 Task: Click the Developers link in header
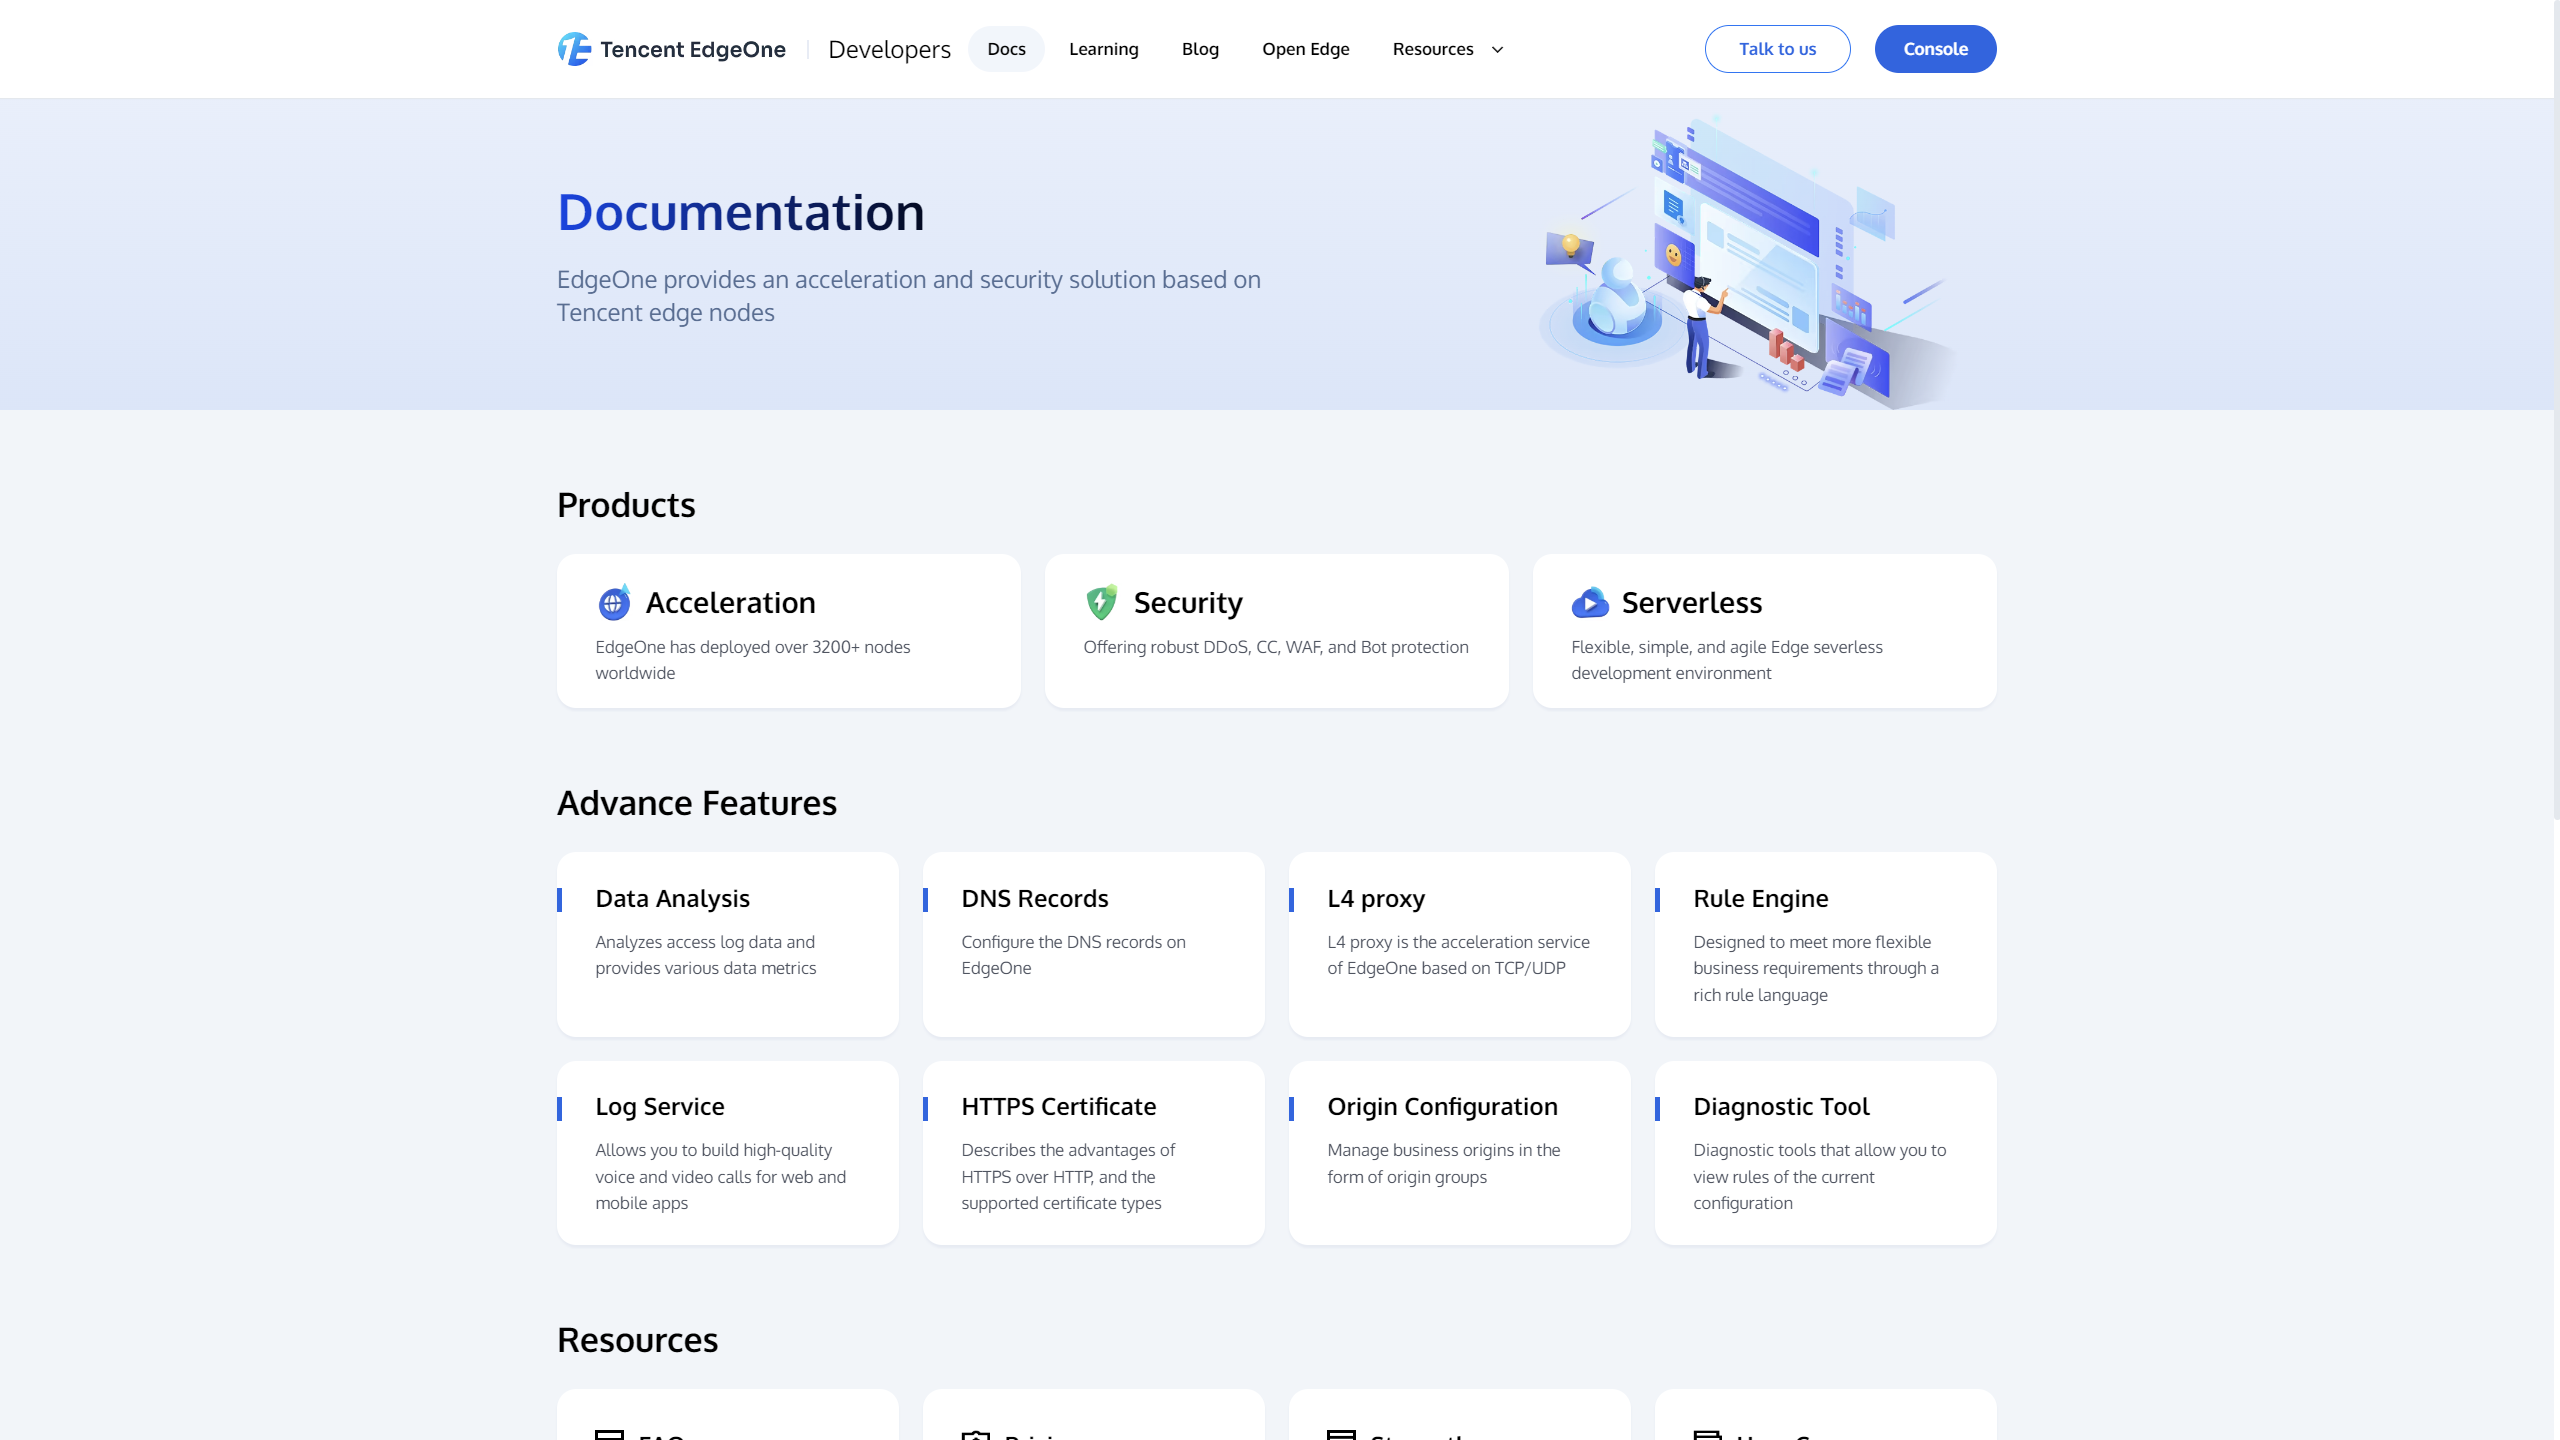(x=889, y=49)
